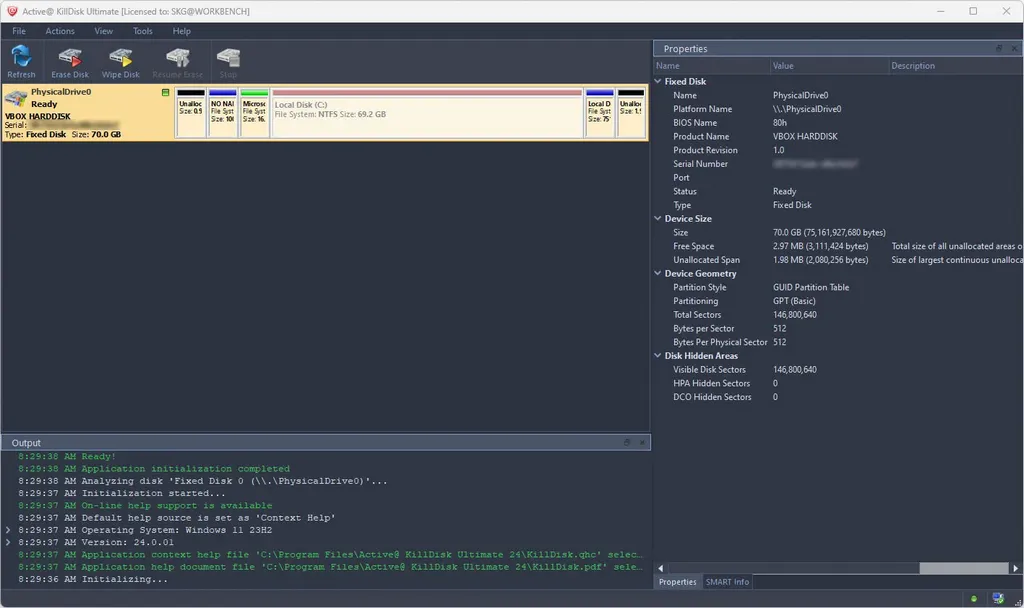Float the Properties panel with its undock icon
The image size is (1024, 608).
(x=999, y=48)
